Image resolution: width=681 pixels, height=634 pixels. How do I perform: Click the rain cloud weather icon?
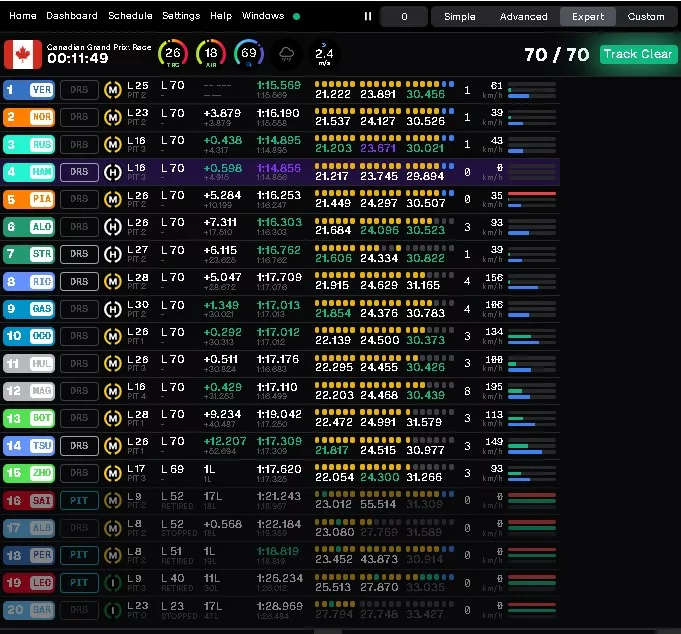[286, 54]
